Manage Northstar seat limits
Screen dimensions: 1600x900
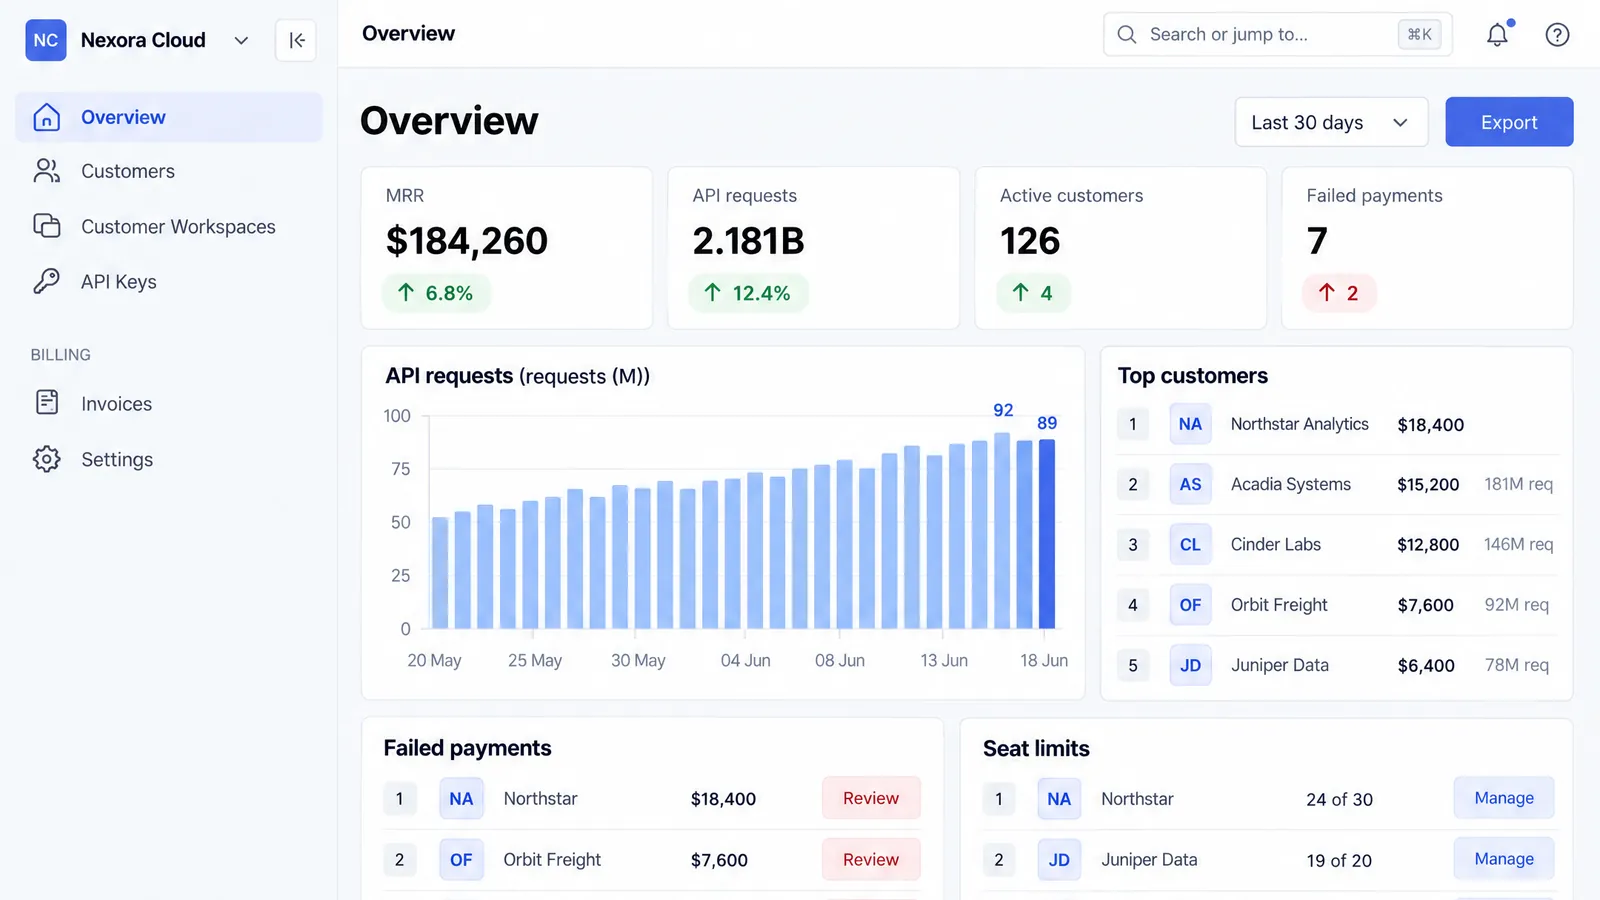tap(1504, 798)
